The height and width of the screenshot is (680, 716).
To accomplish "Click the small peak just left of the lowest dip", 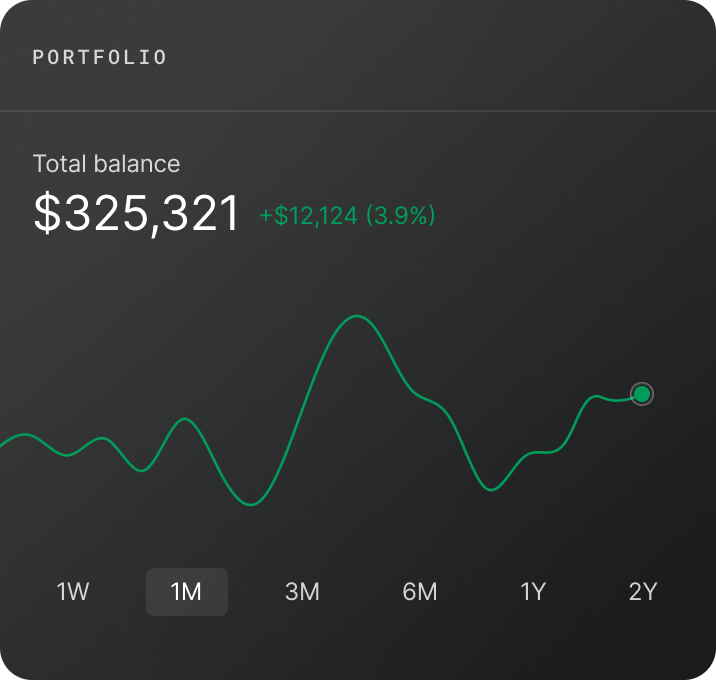I will [184, 419].
